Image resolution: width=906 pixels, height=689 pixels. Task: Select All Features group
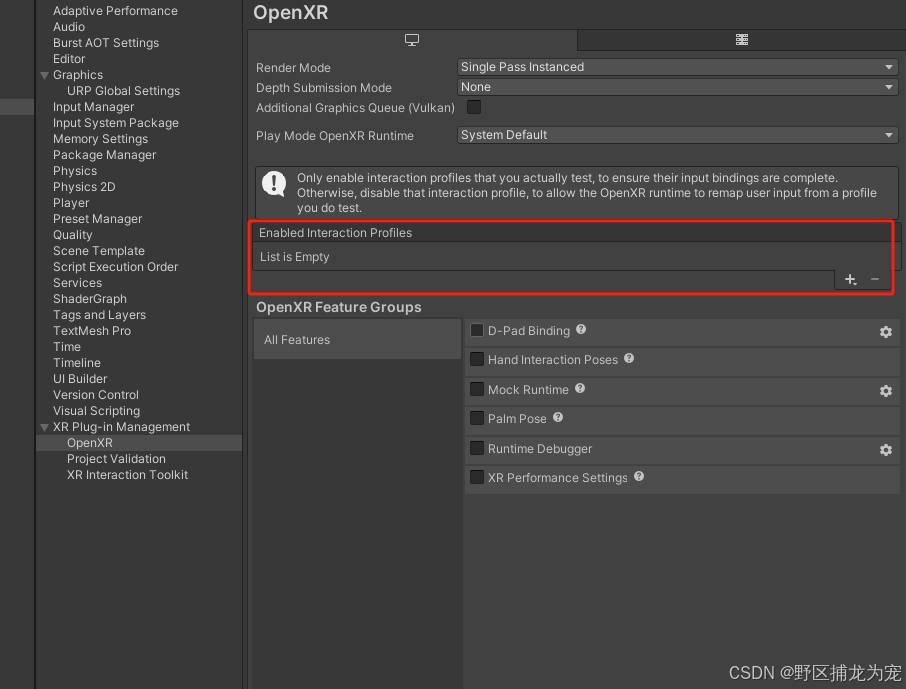click(x=357, y=339)
